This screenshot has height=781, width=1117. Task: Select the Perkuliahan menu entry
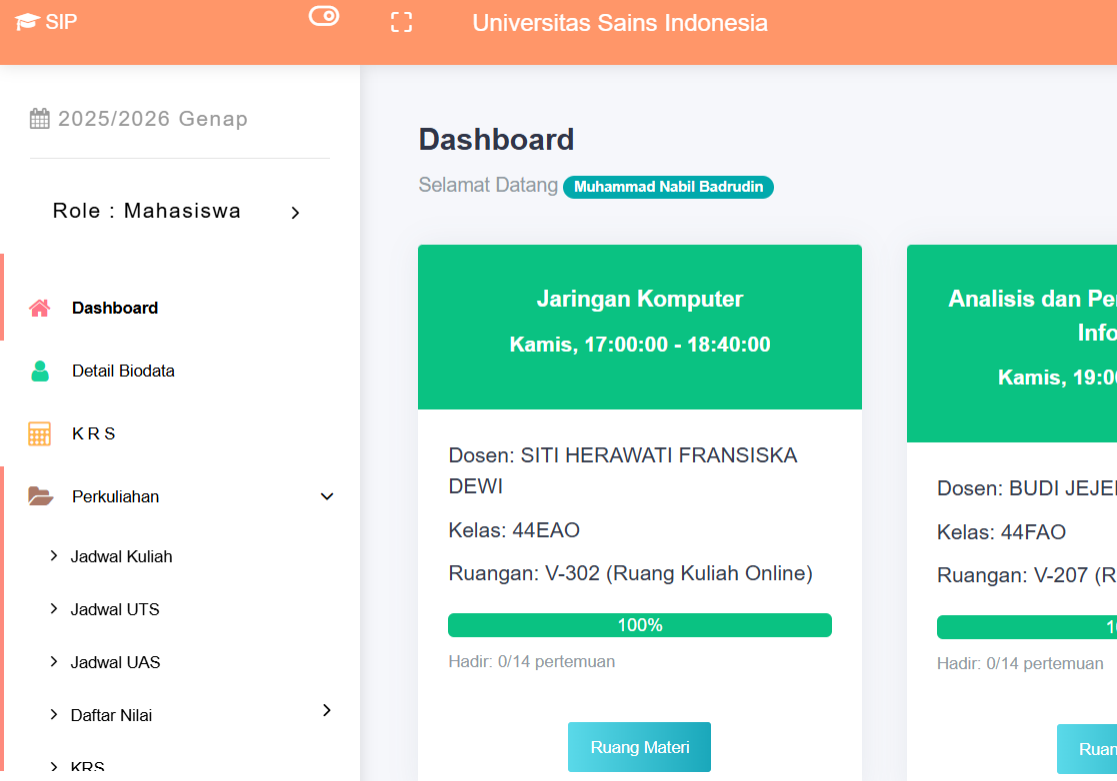point(115,497)
